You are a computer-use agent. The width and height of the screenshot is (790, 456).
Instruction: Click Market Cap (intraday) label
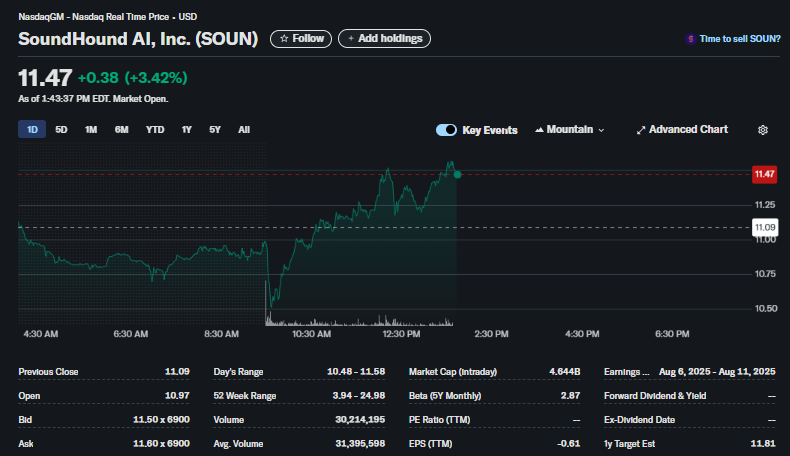pos(453,372)
